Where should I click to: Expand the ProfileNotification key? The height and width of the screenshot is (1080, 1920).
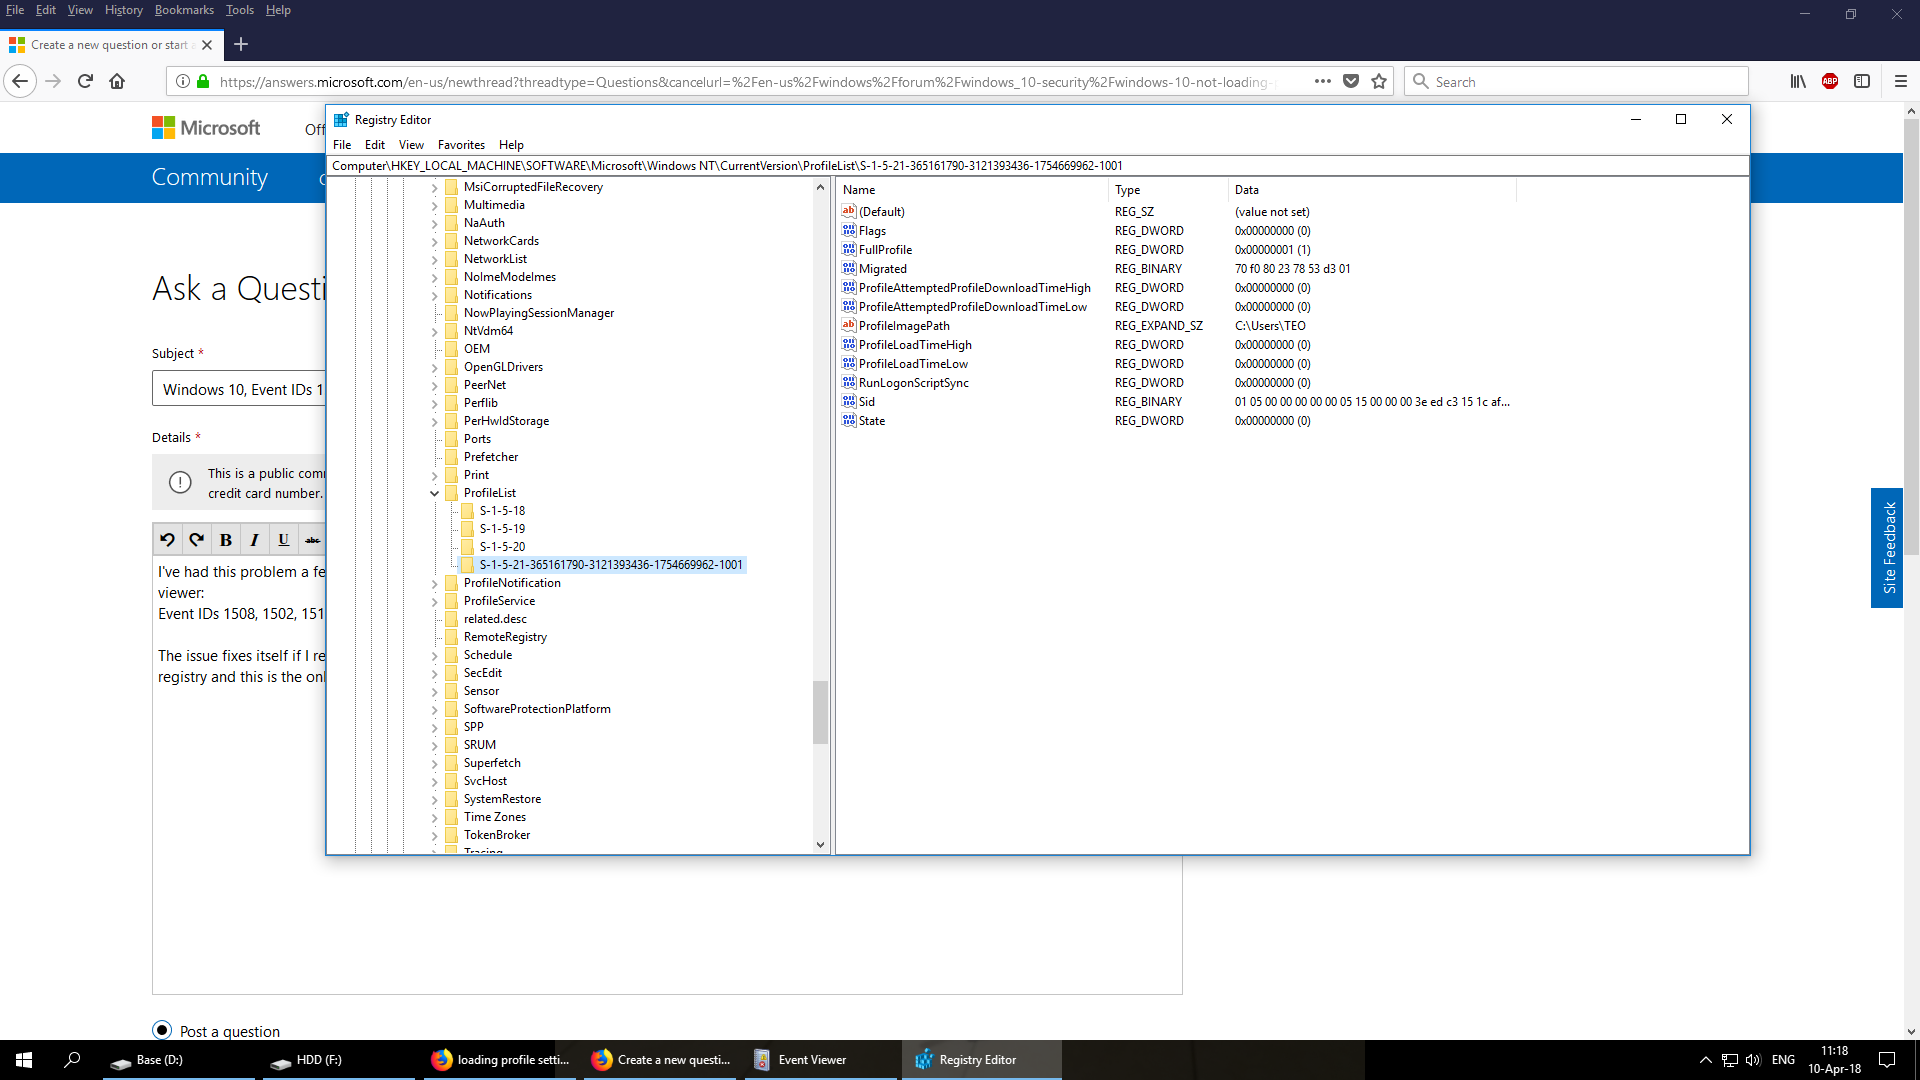435,583
